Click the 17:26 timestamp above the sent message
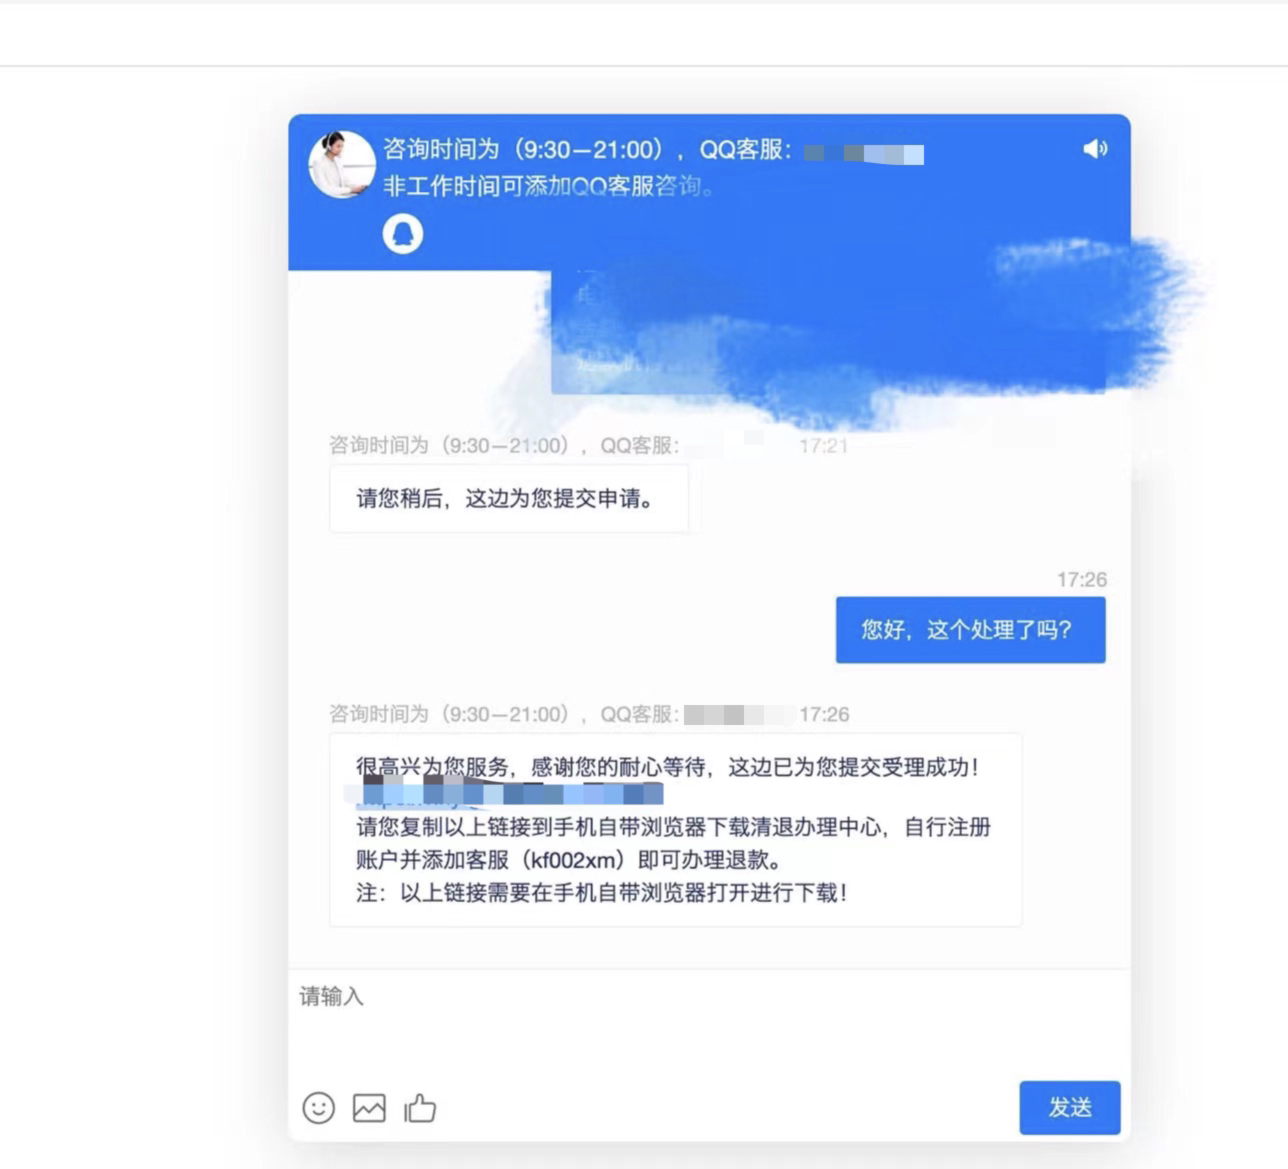Viewport: 1288px width, 1169px height. click(x=1082, y=579)
